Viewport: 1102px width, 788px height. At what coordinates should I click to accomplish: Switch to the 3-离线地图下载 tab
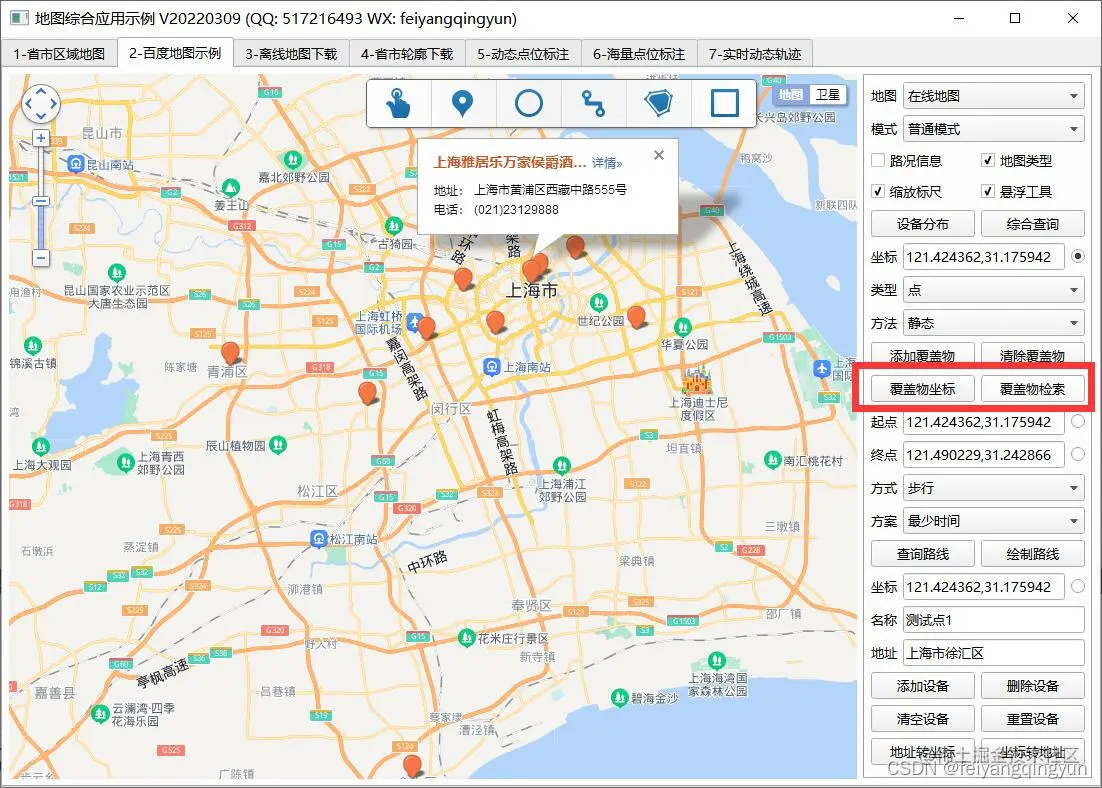click(291, 53)
